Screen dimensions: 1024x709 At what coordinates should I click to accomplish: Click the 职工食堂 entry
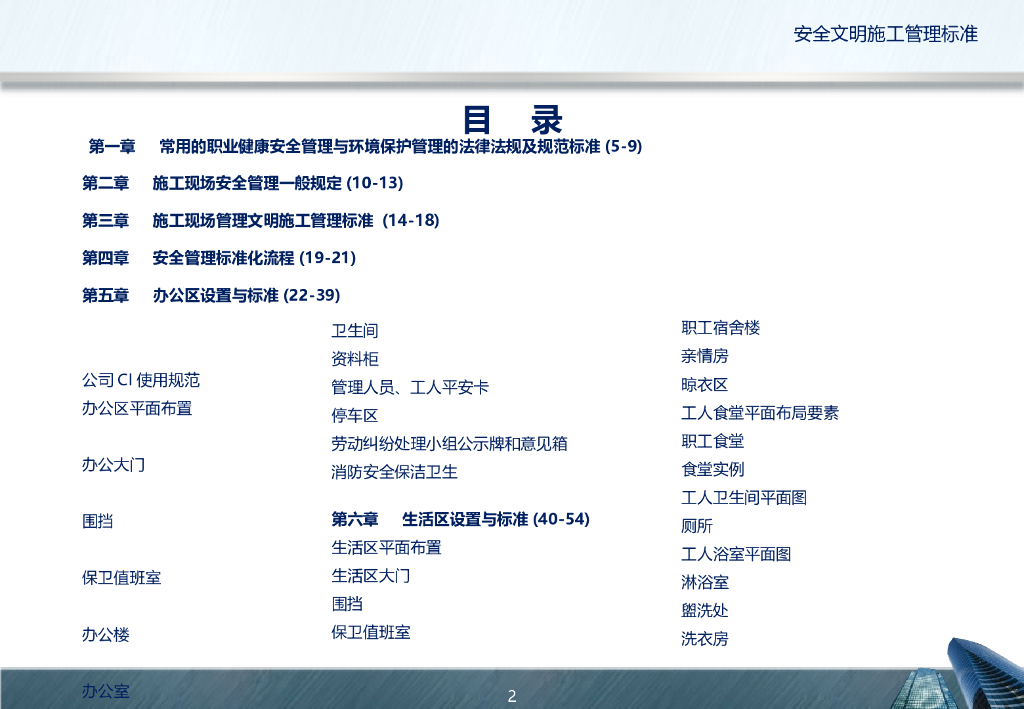pyautogui.click(x=712, y=441)
